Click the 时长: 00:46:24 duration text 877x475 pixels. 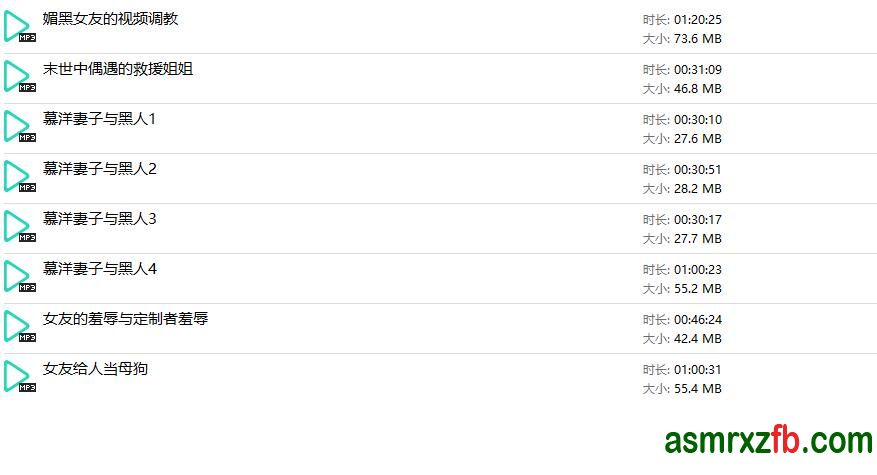tap(682, 320)
